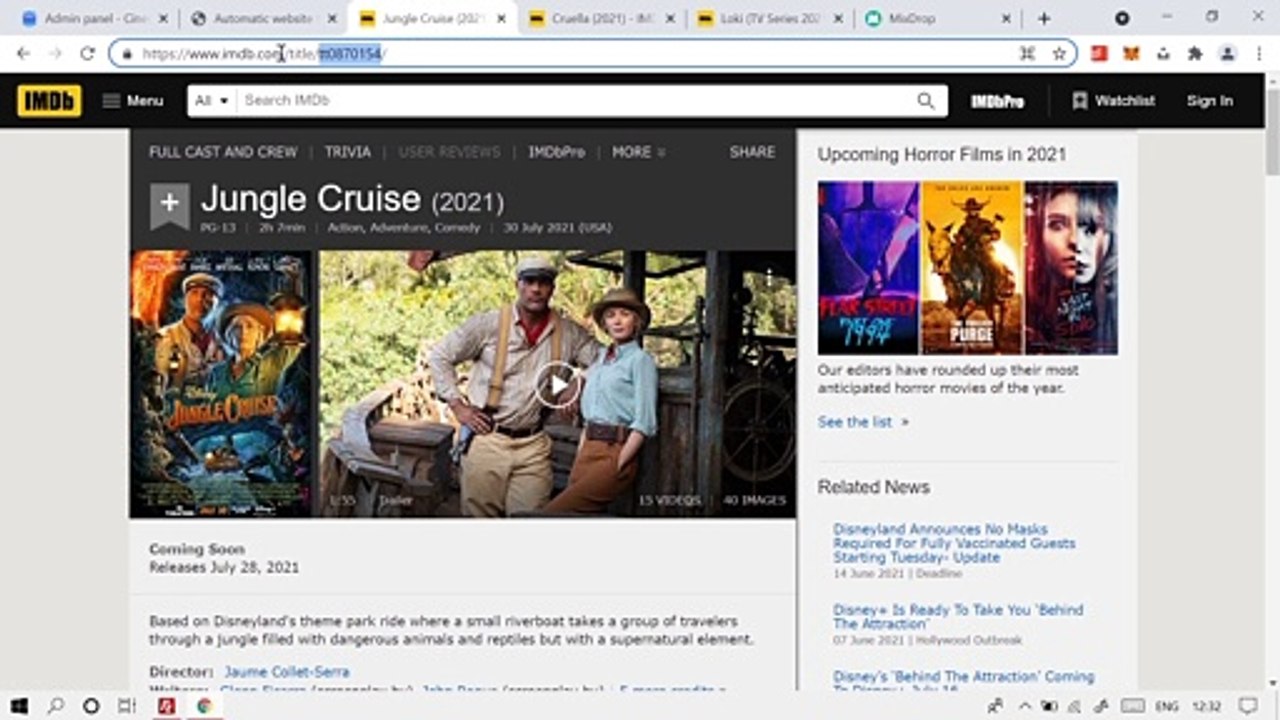Click the site lock icon in address bar
This screenshot has height=720, width=1280.
(x=127, y=54)
